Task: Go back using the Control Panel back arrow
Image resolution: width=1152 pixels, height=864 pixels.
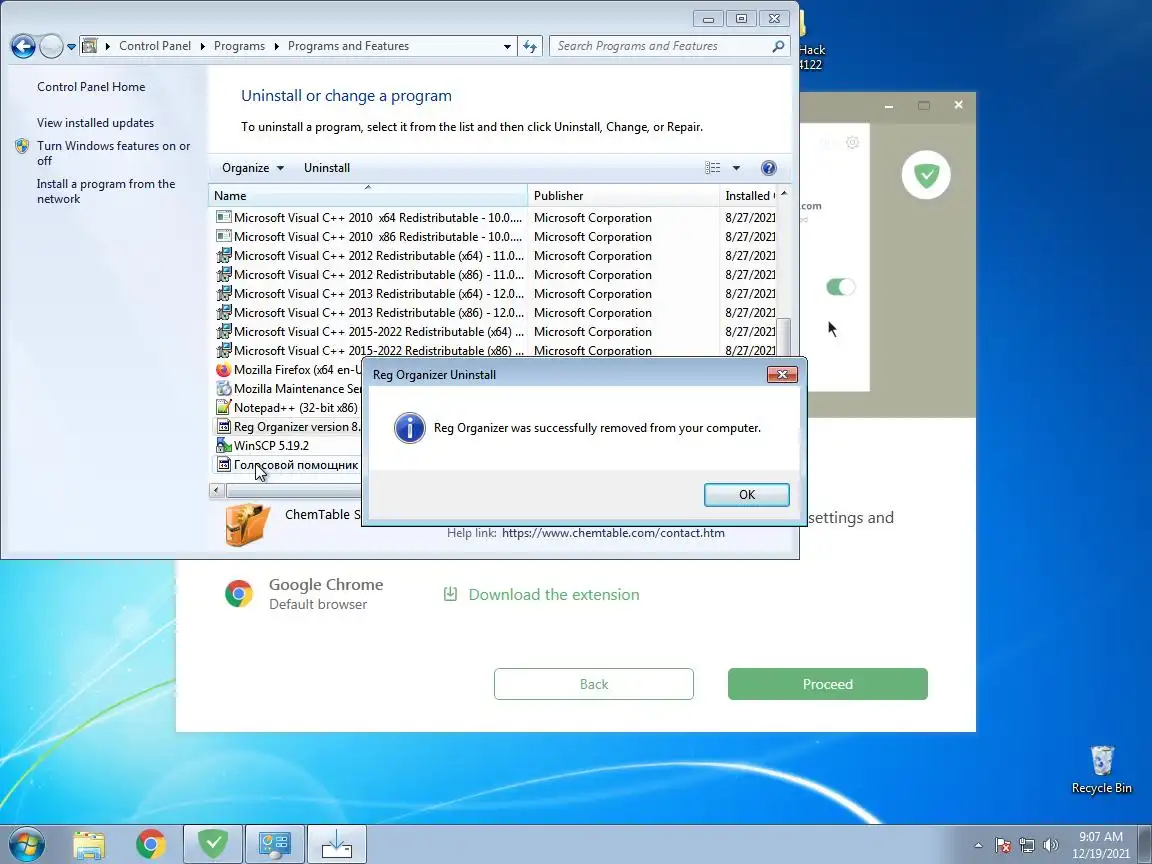Action: [23, 46]
